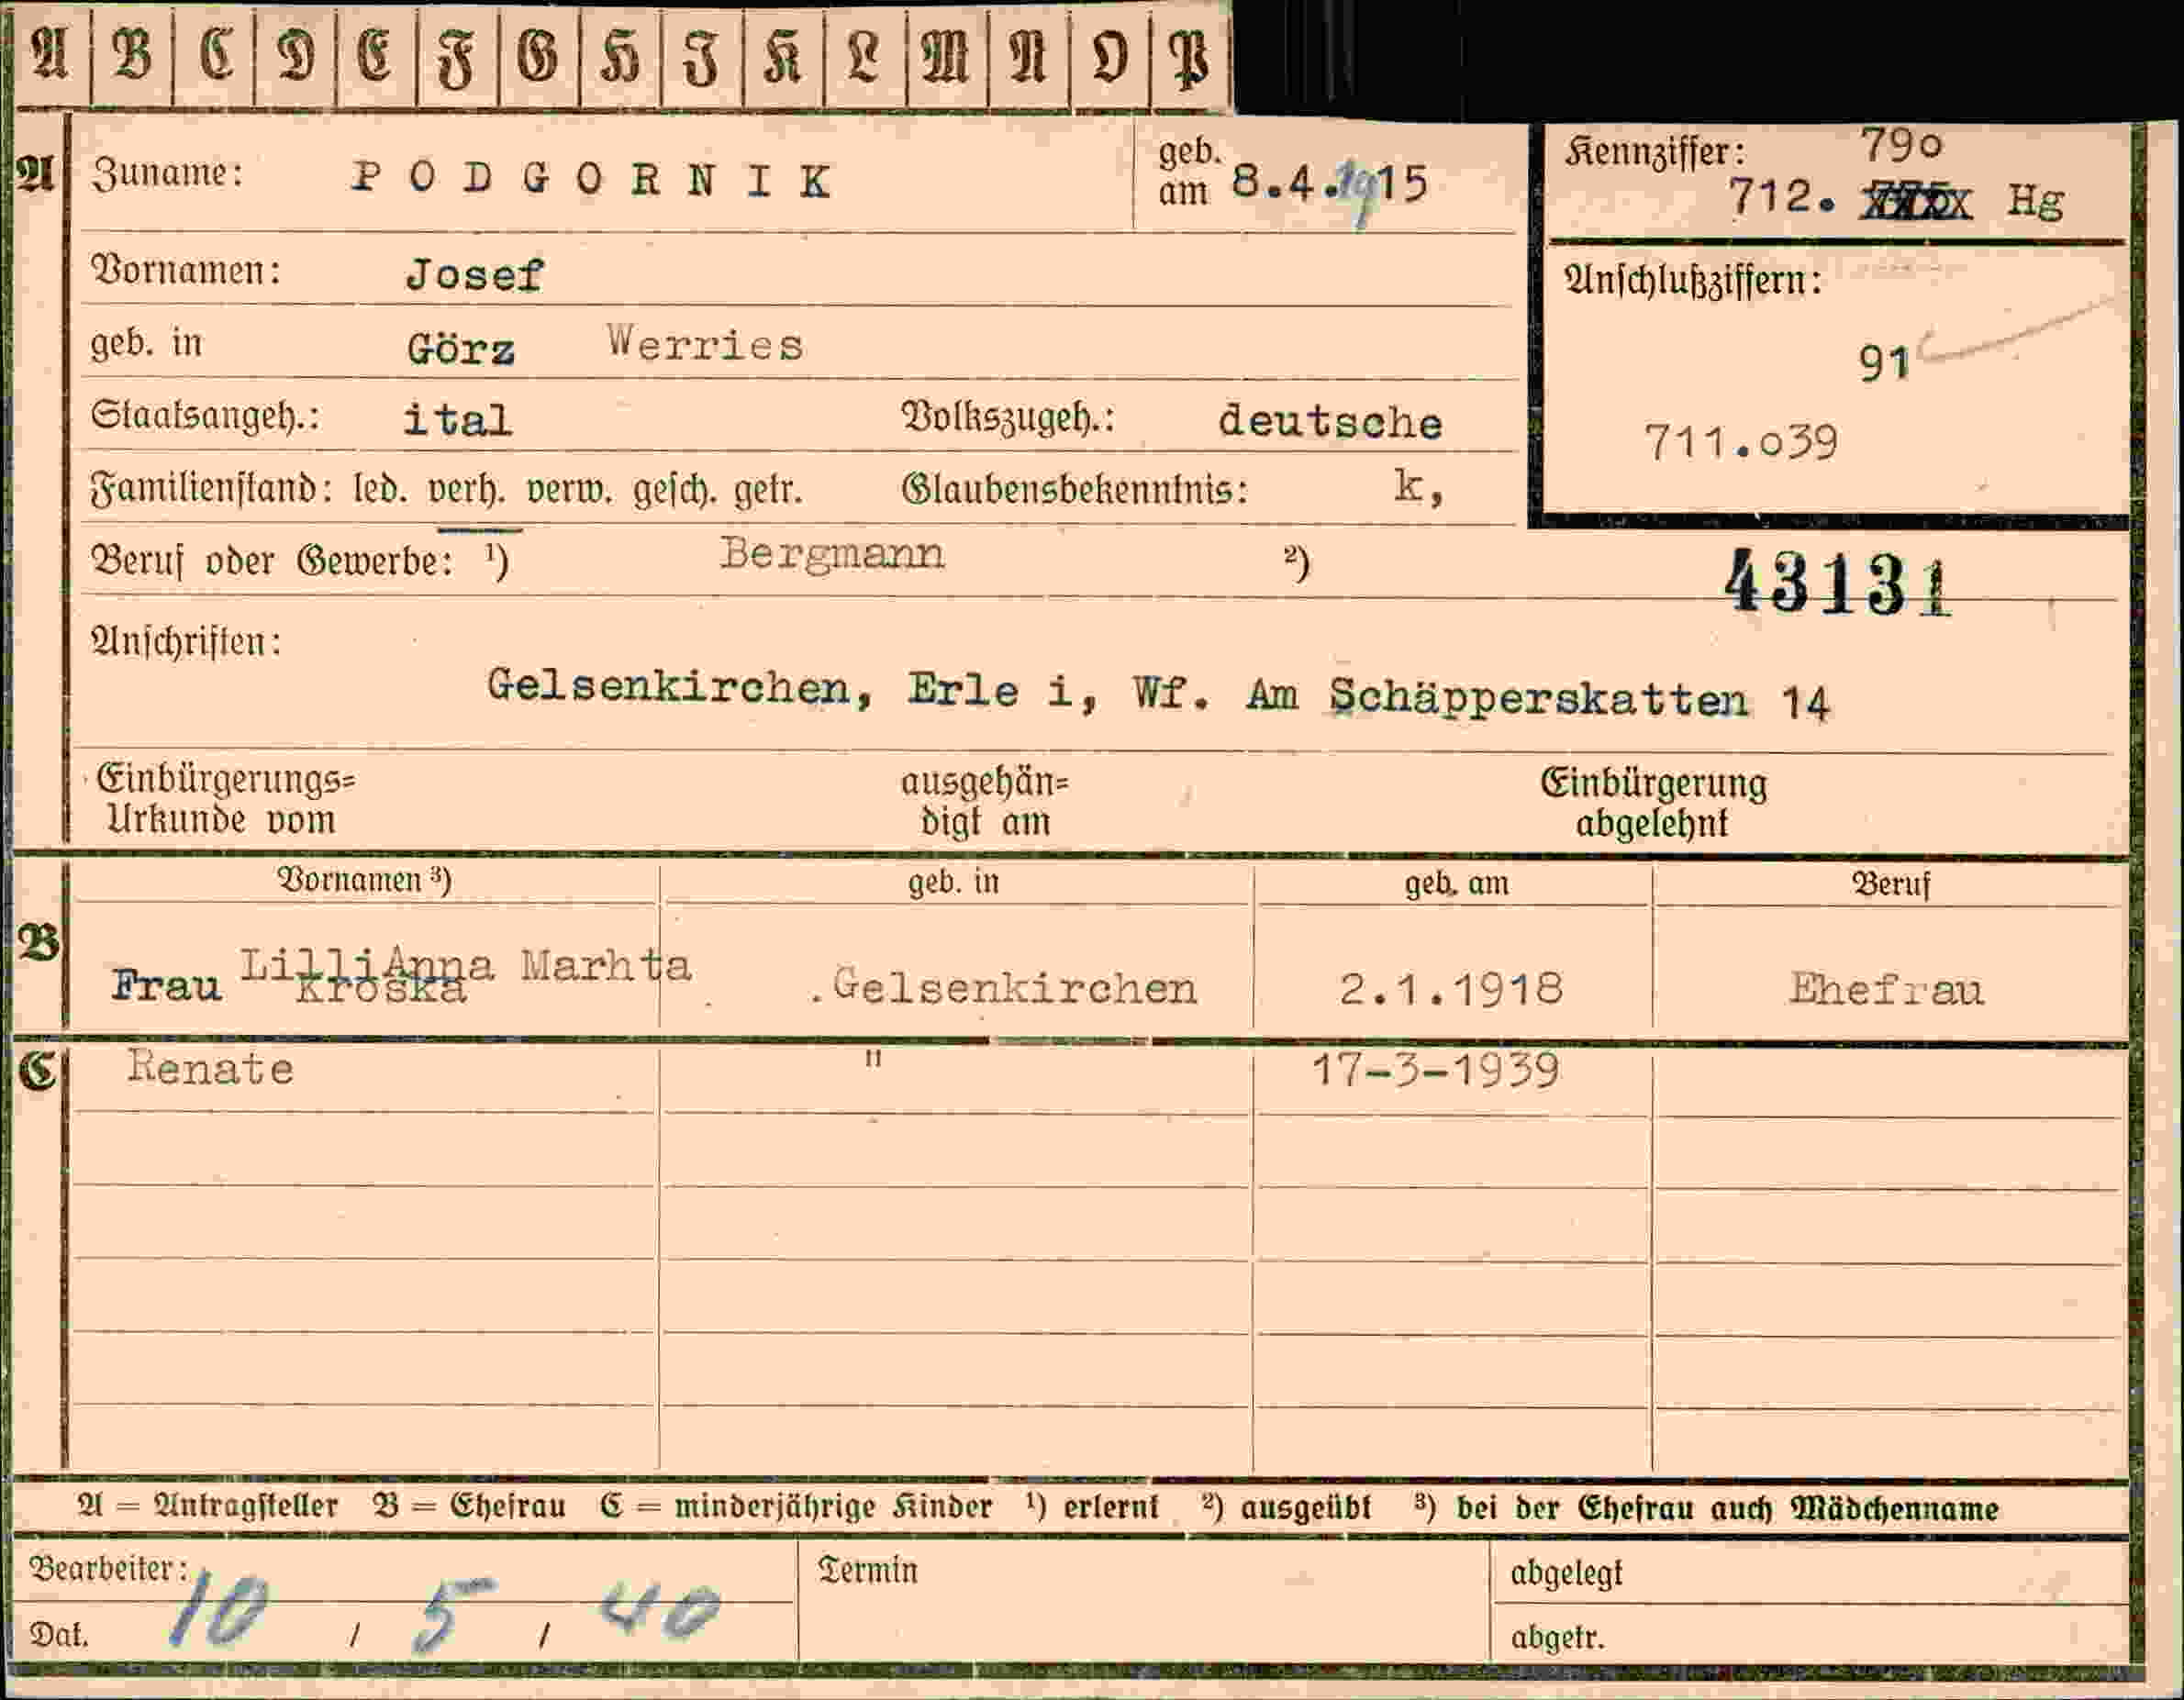Click the 'Beruf oder Gewerbe:' label

coord(273,560)
